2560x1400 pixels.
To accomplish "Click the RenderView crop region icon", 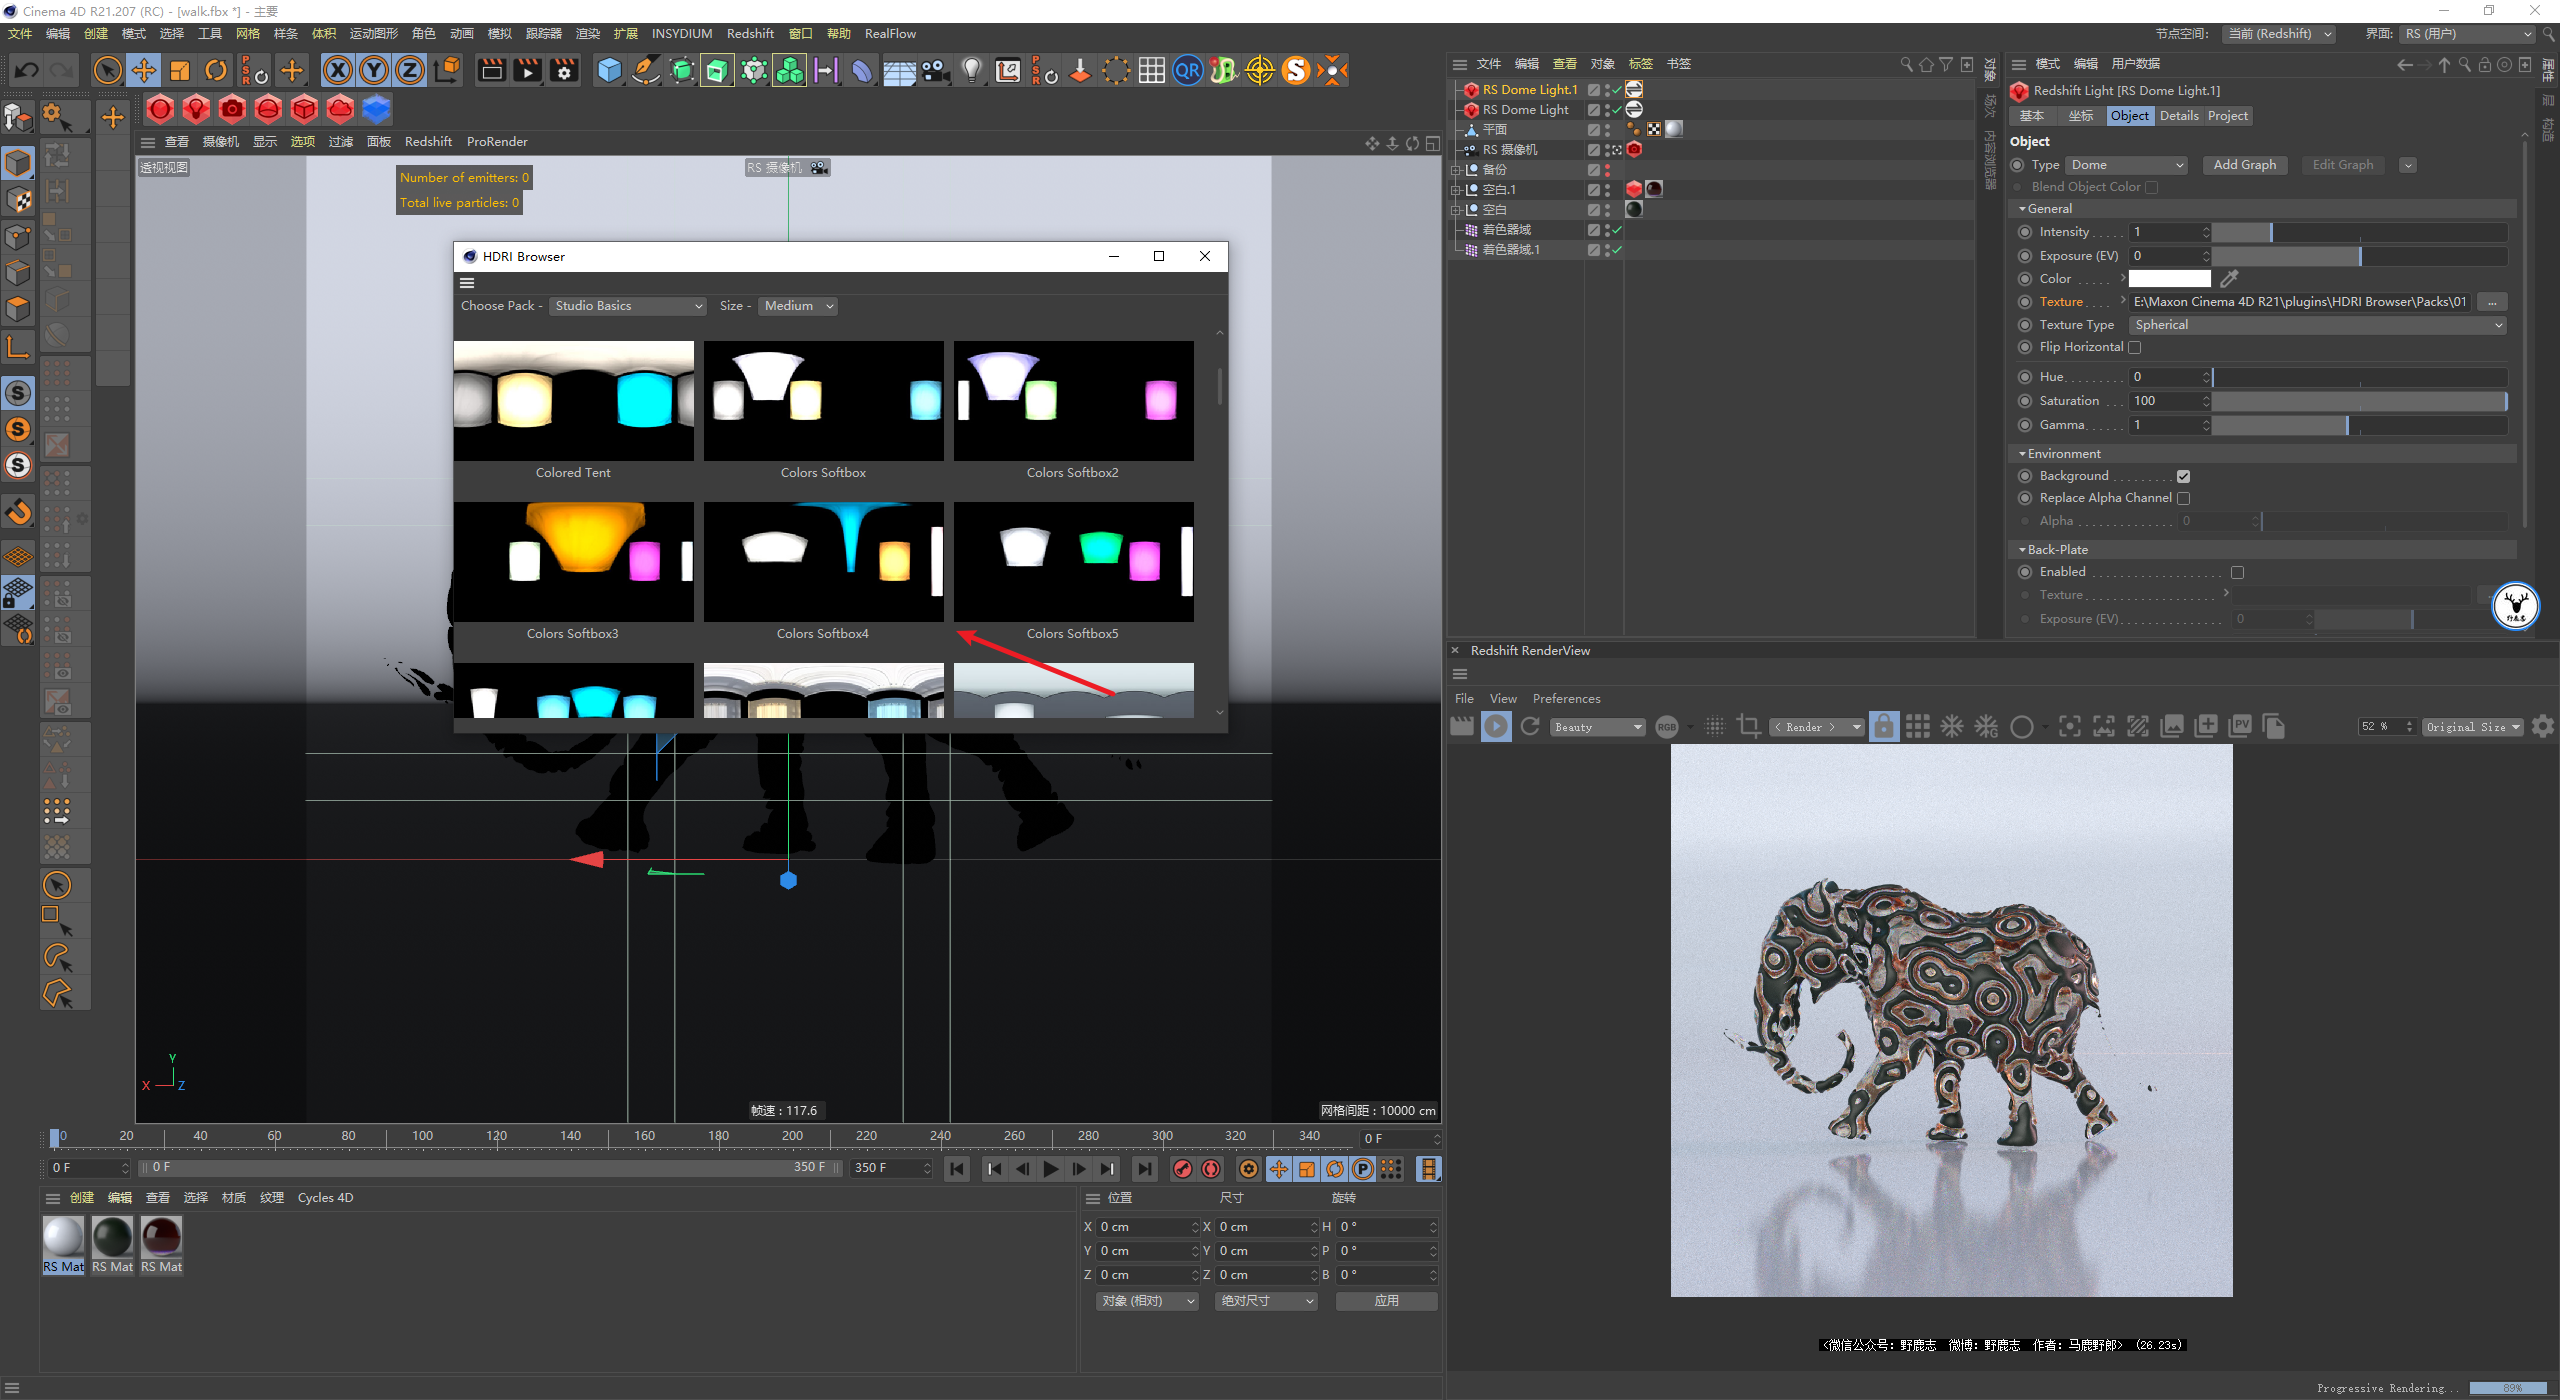I will [x=1749, y=727].
